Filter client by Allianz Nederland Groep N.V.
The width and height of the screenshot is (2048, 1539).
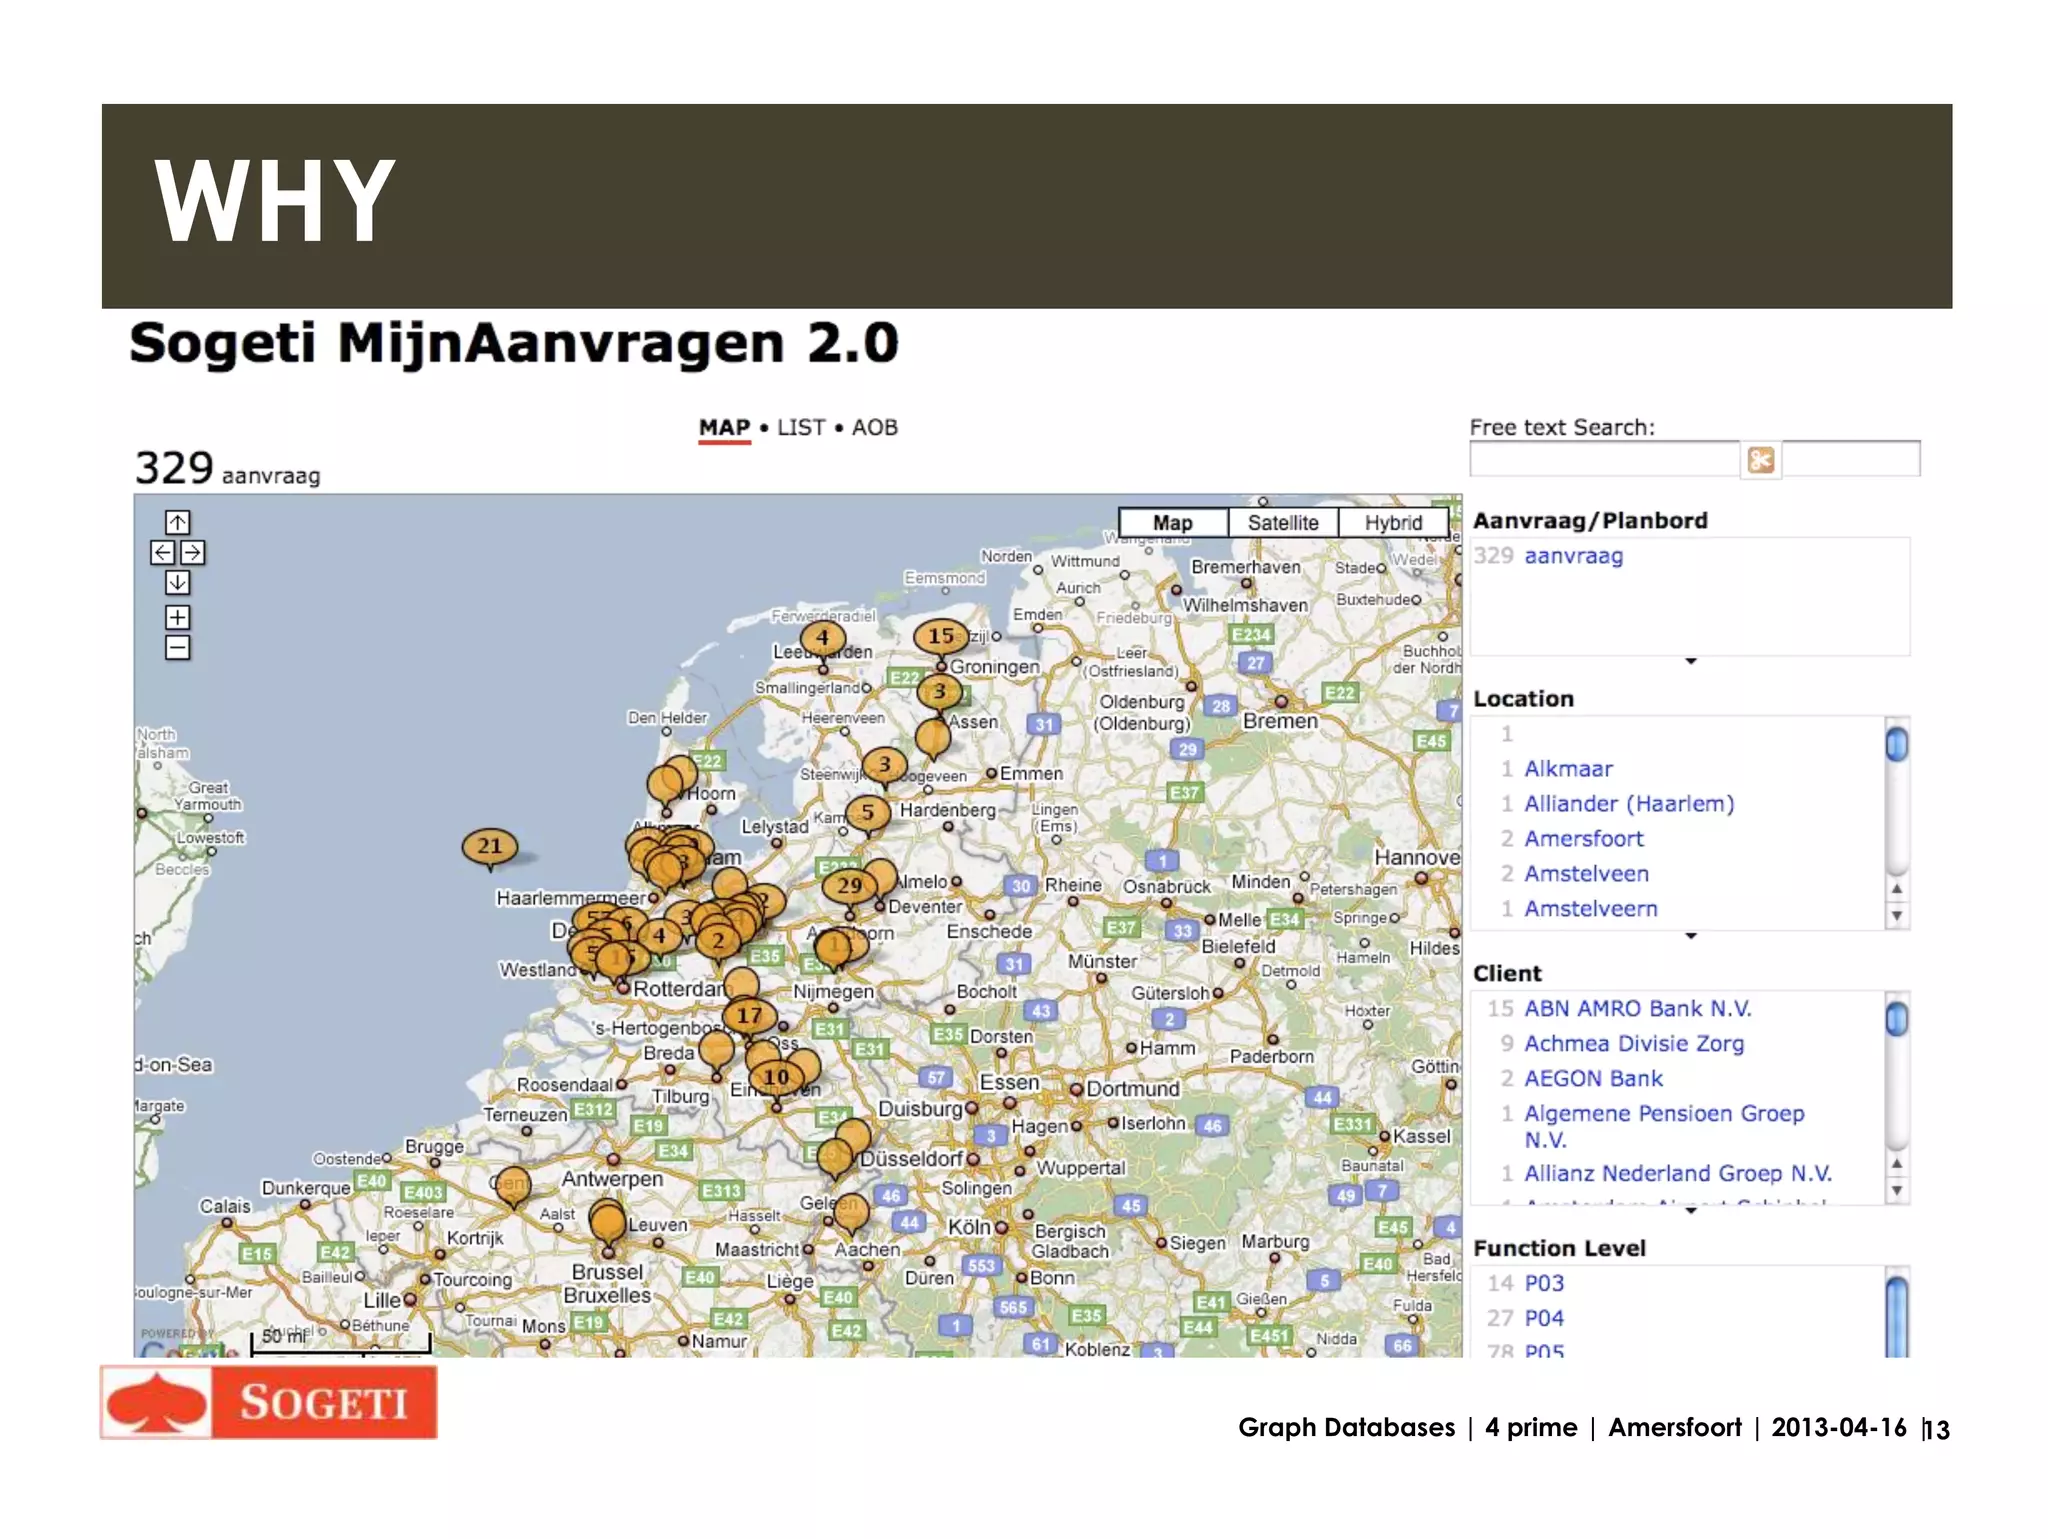(x=1678, y=1174)
